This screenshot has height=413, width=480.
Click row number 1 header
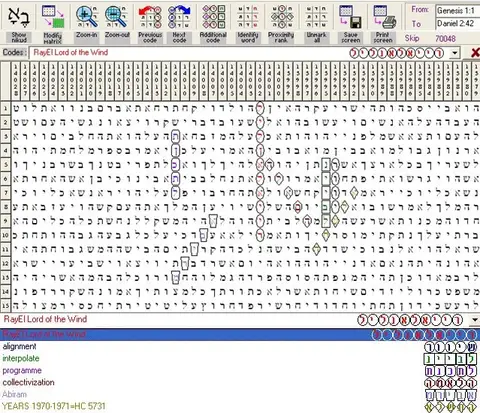point(5,108)
